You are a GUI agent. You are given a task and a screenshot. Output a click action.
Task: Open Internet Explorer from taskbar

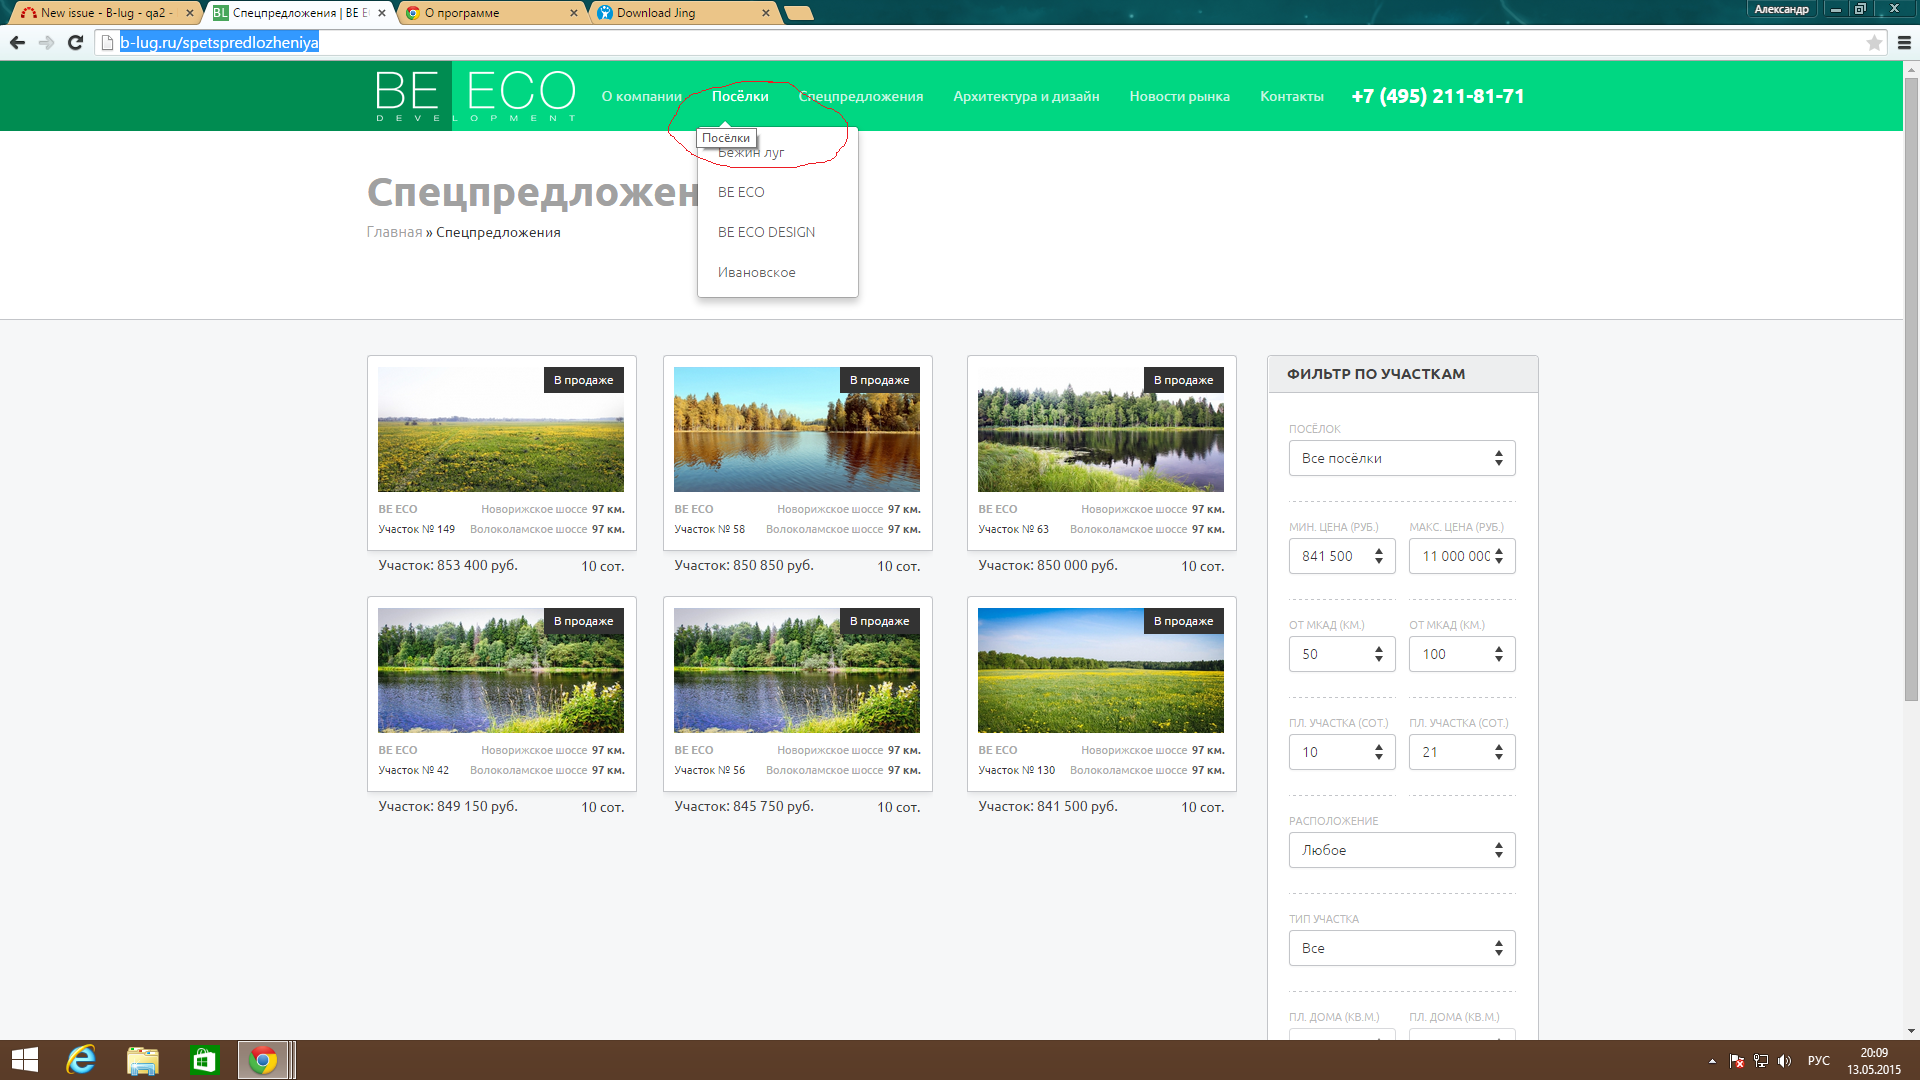click(81, 1060)
